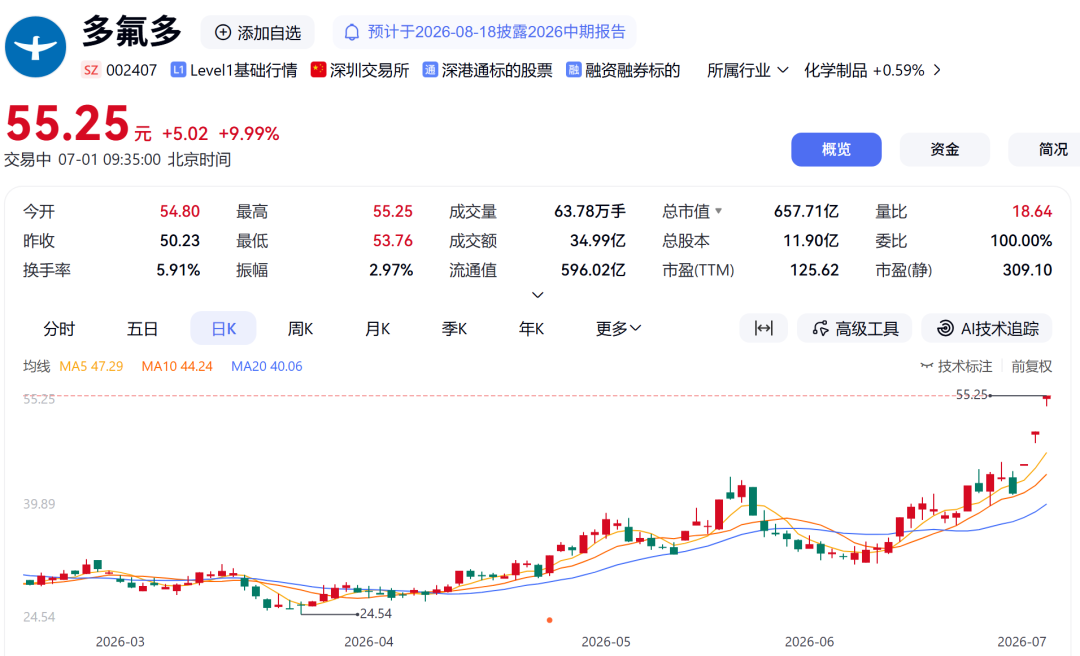Open the 概览 overview tab

[836, 150]
